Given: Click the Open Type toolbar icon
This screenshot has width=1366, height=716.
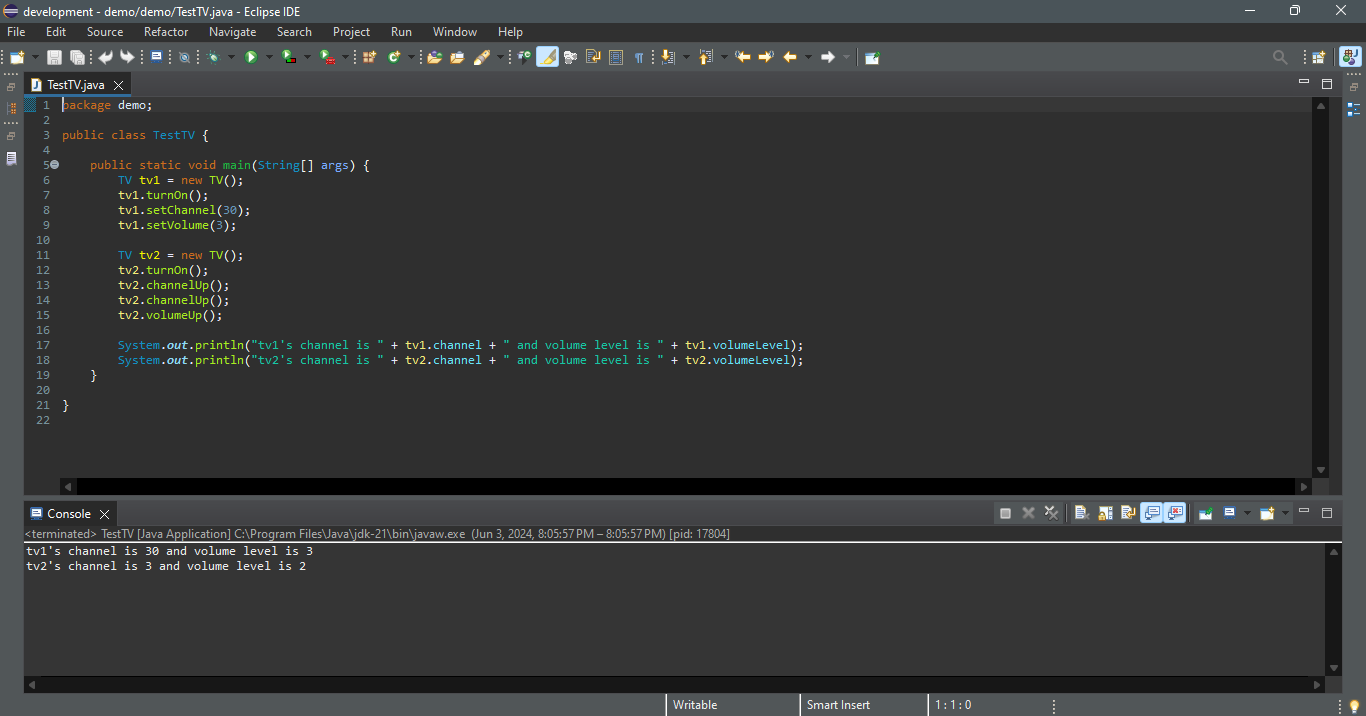Looking at the screenshot, I should 434,57.
